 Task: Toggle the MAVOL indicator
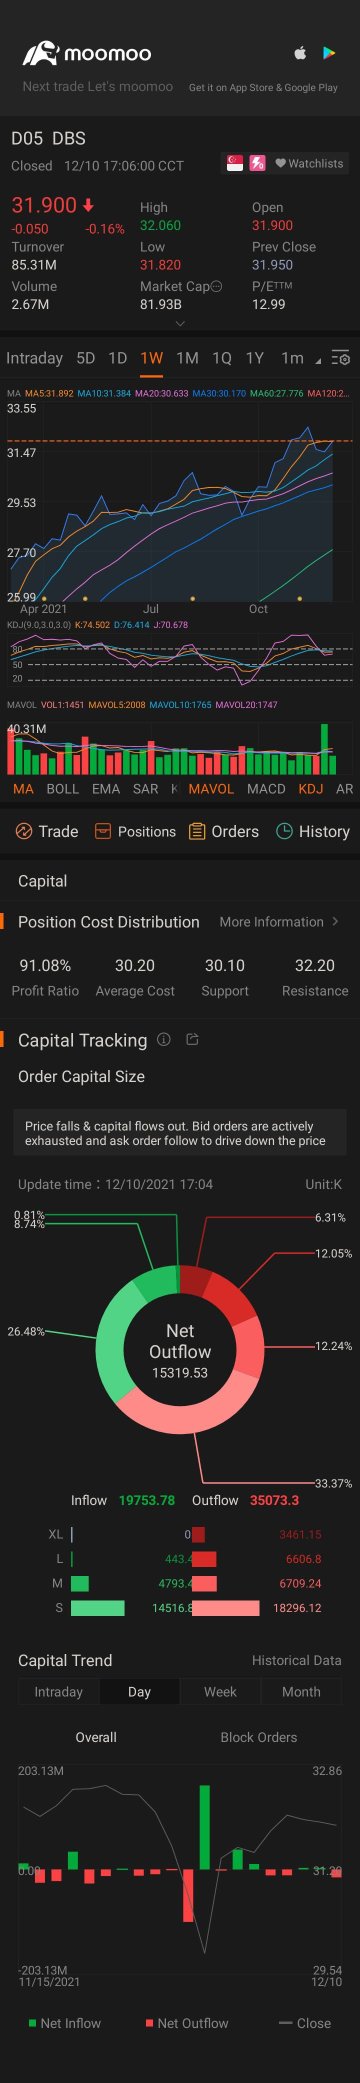point(211,789)
